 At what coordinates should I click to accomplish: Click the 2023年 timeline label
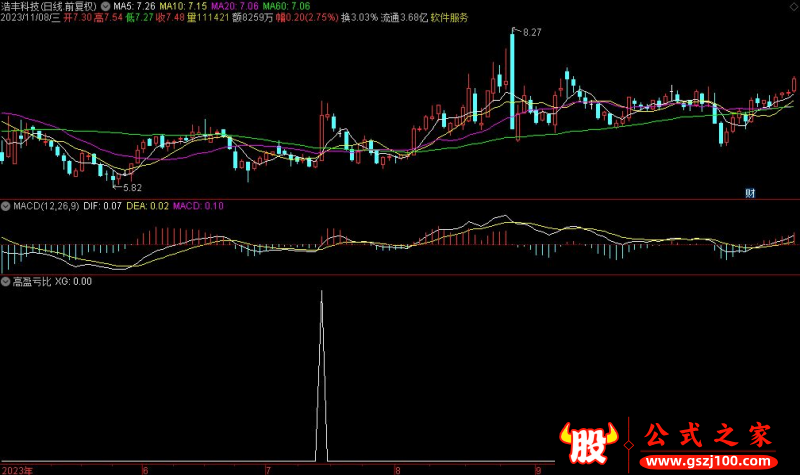pos(17,470)
